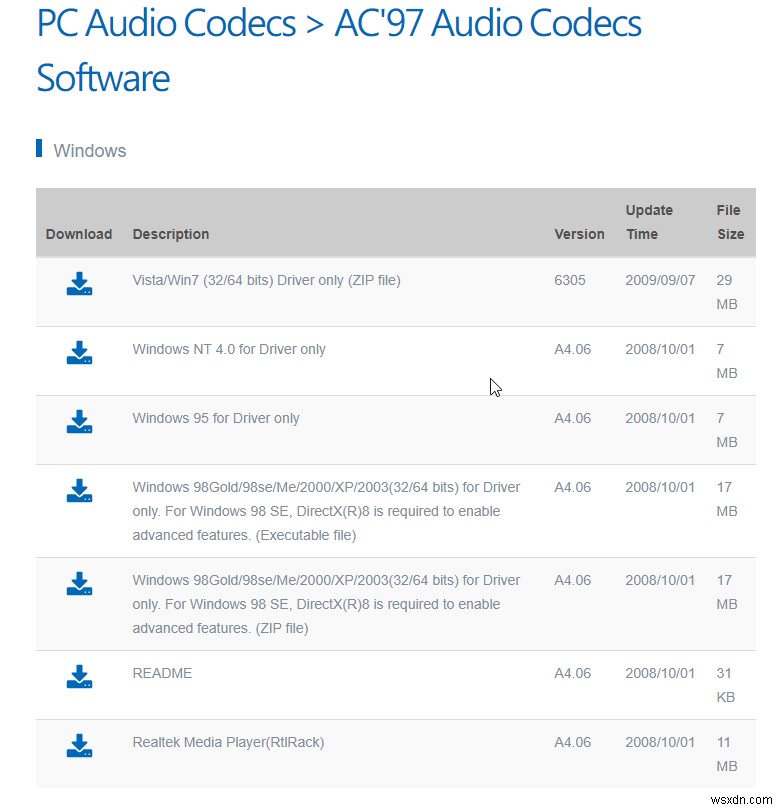
Task: Download Windows NT 4.0 driver
Action: coord(79,353)
